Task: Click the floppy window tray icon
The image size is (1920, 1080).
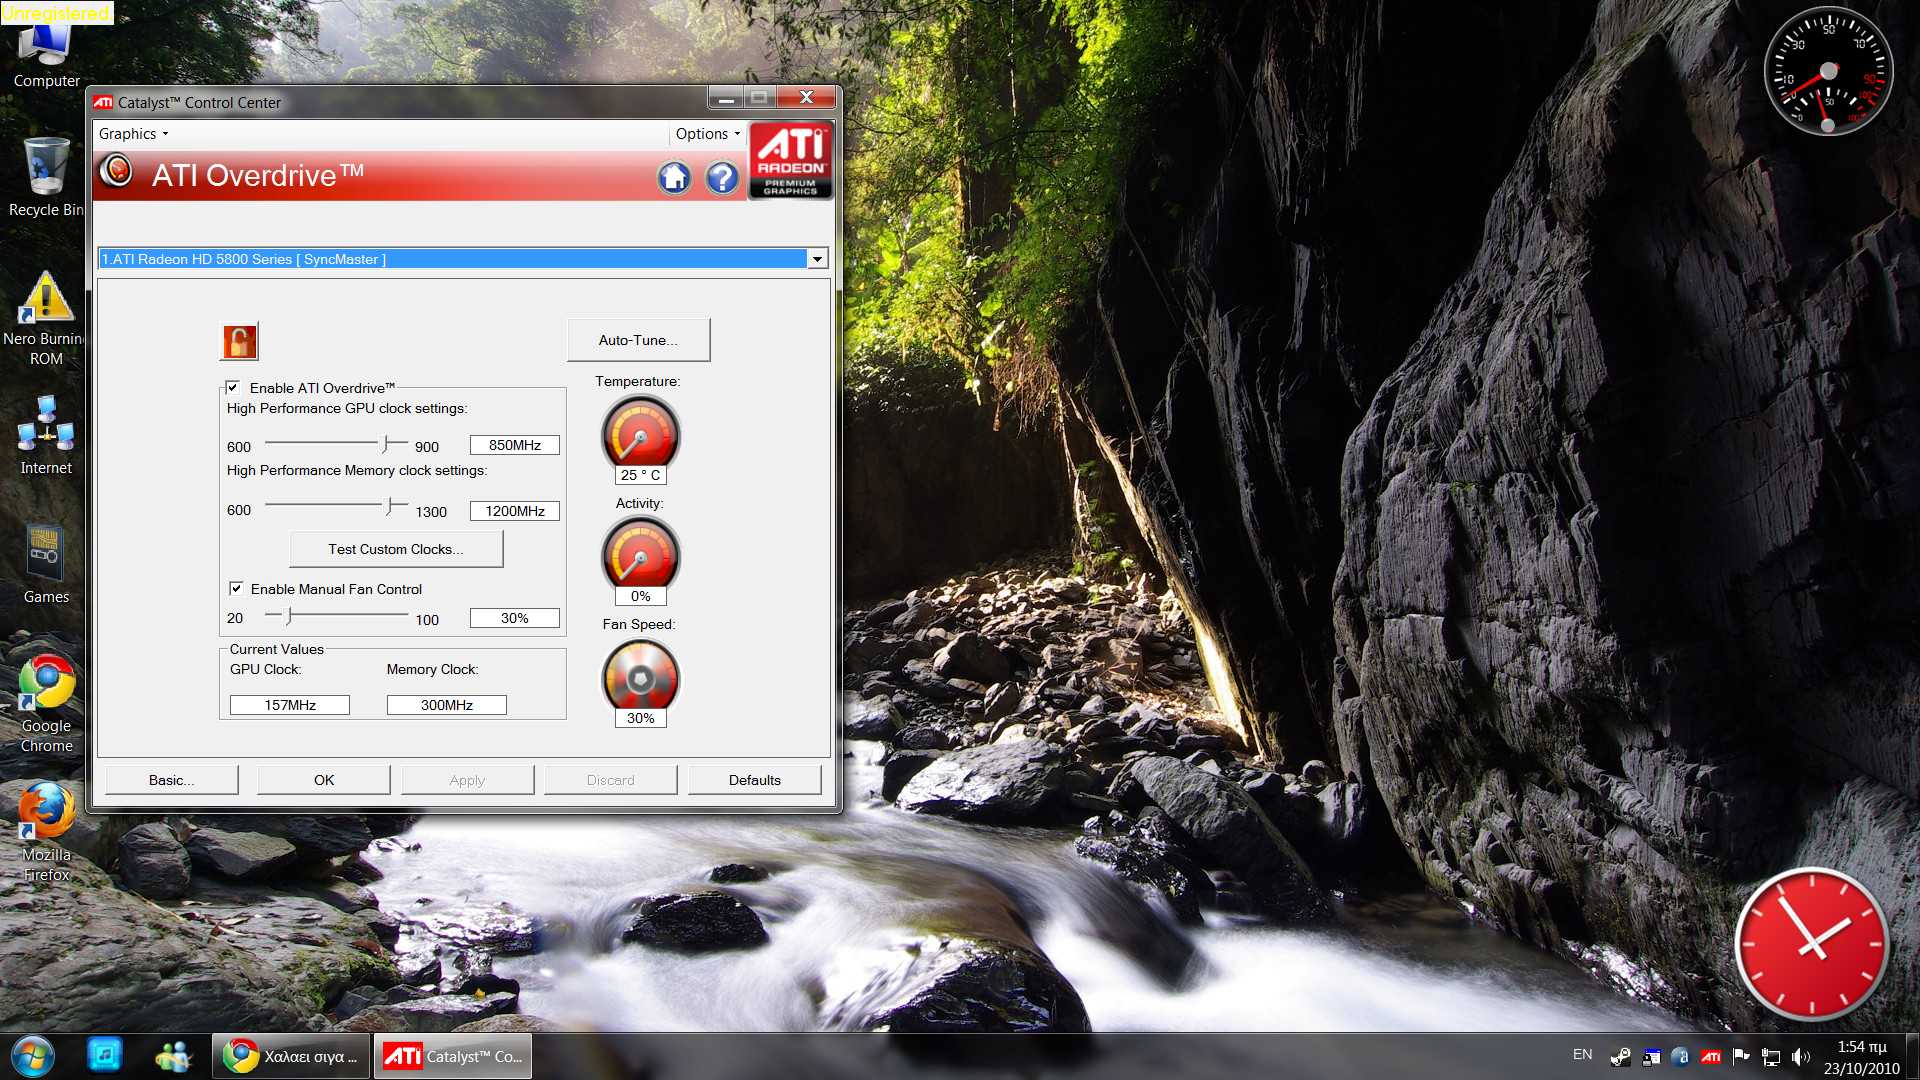Action: pos(1651,1057)
